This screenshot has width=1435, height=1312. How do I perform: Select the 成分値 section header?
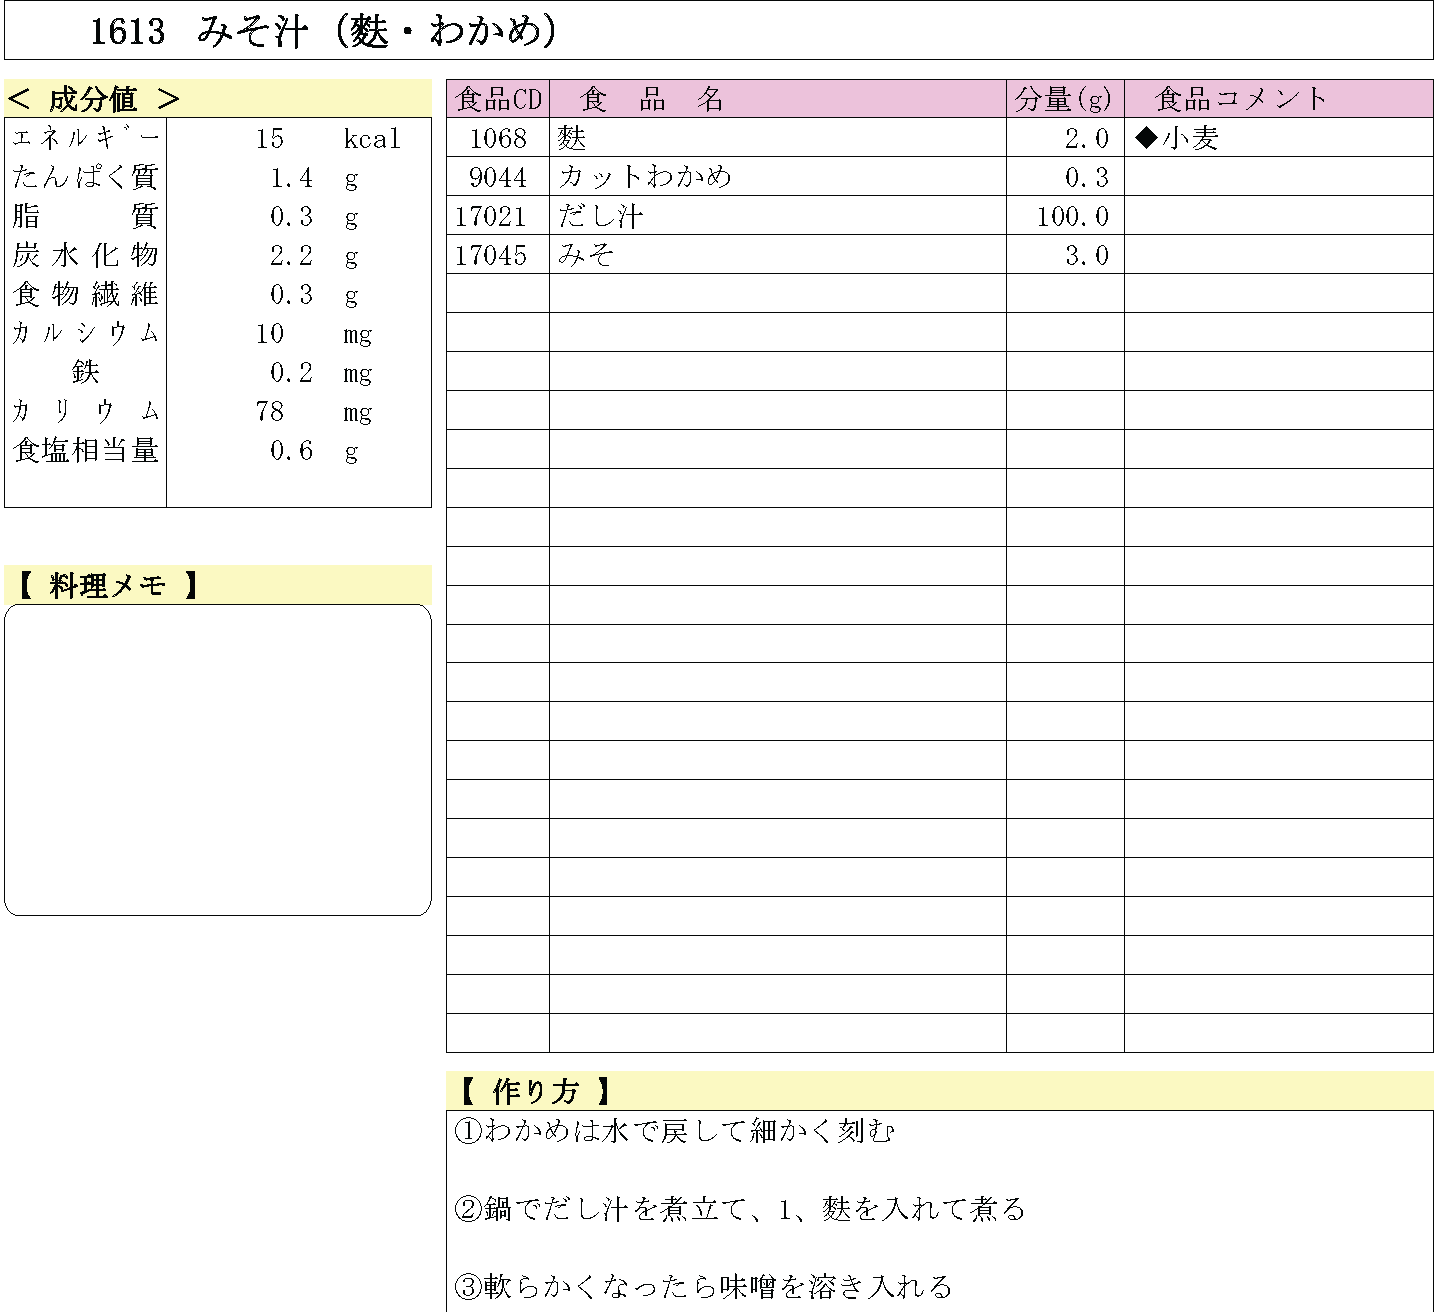point(93,99)
